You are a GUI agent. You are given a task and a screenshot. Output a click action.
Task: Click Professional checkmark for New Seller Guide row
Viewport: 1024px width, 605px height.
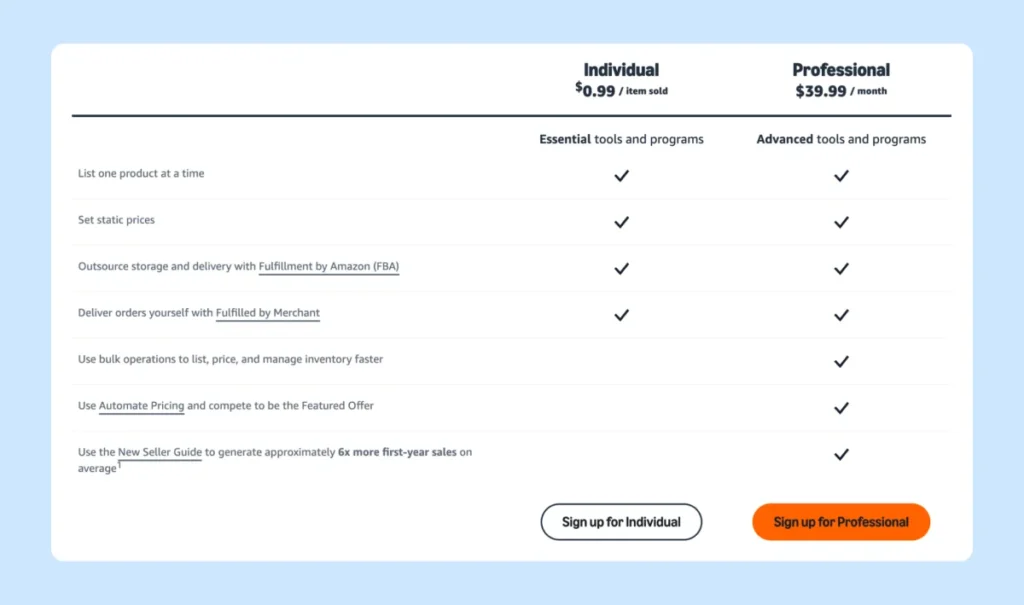coord(841,454)
